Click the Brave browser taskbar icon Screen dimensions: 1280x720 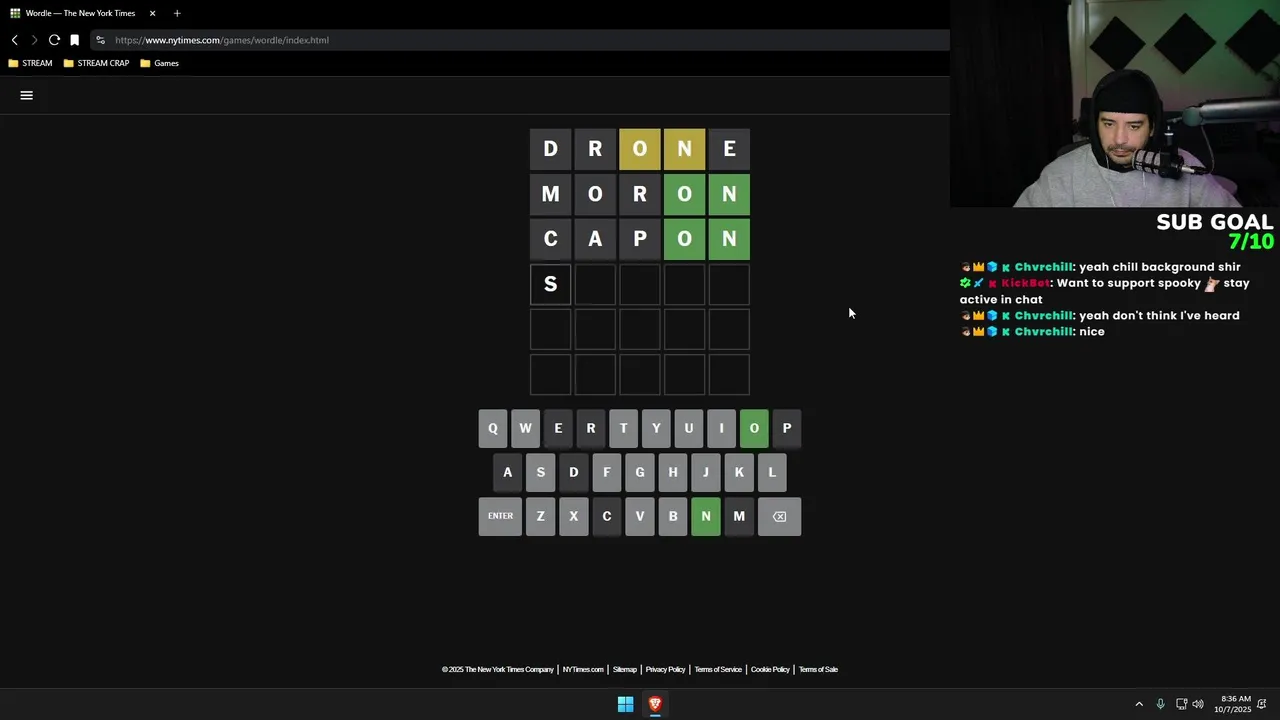(655, 704)
